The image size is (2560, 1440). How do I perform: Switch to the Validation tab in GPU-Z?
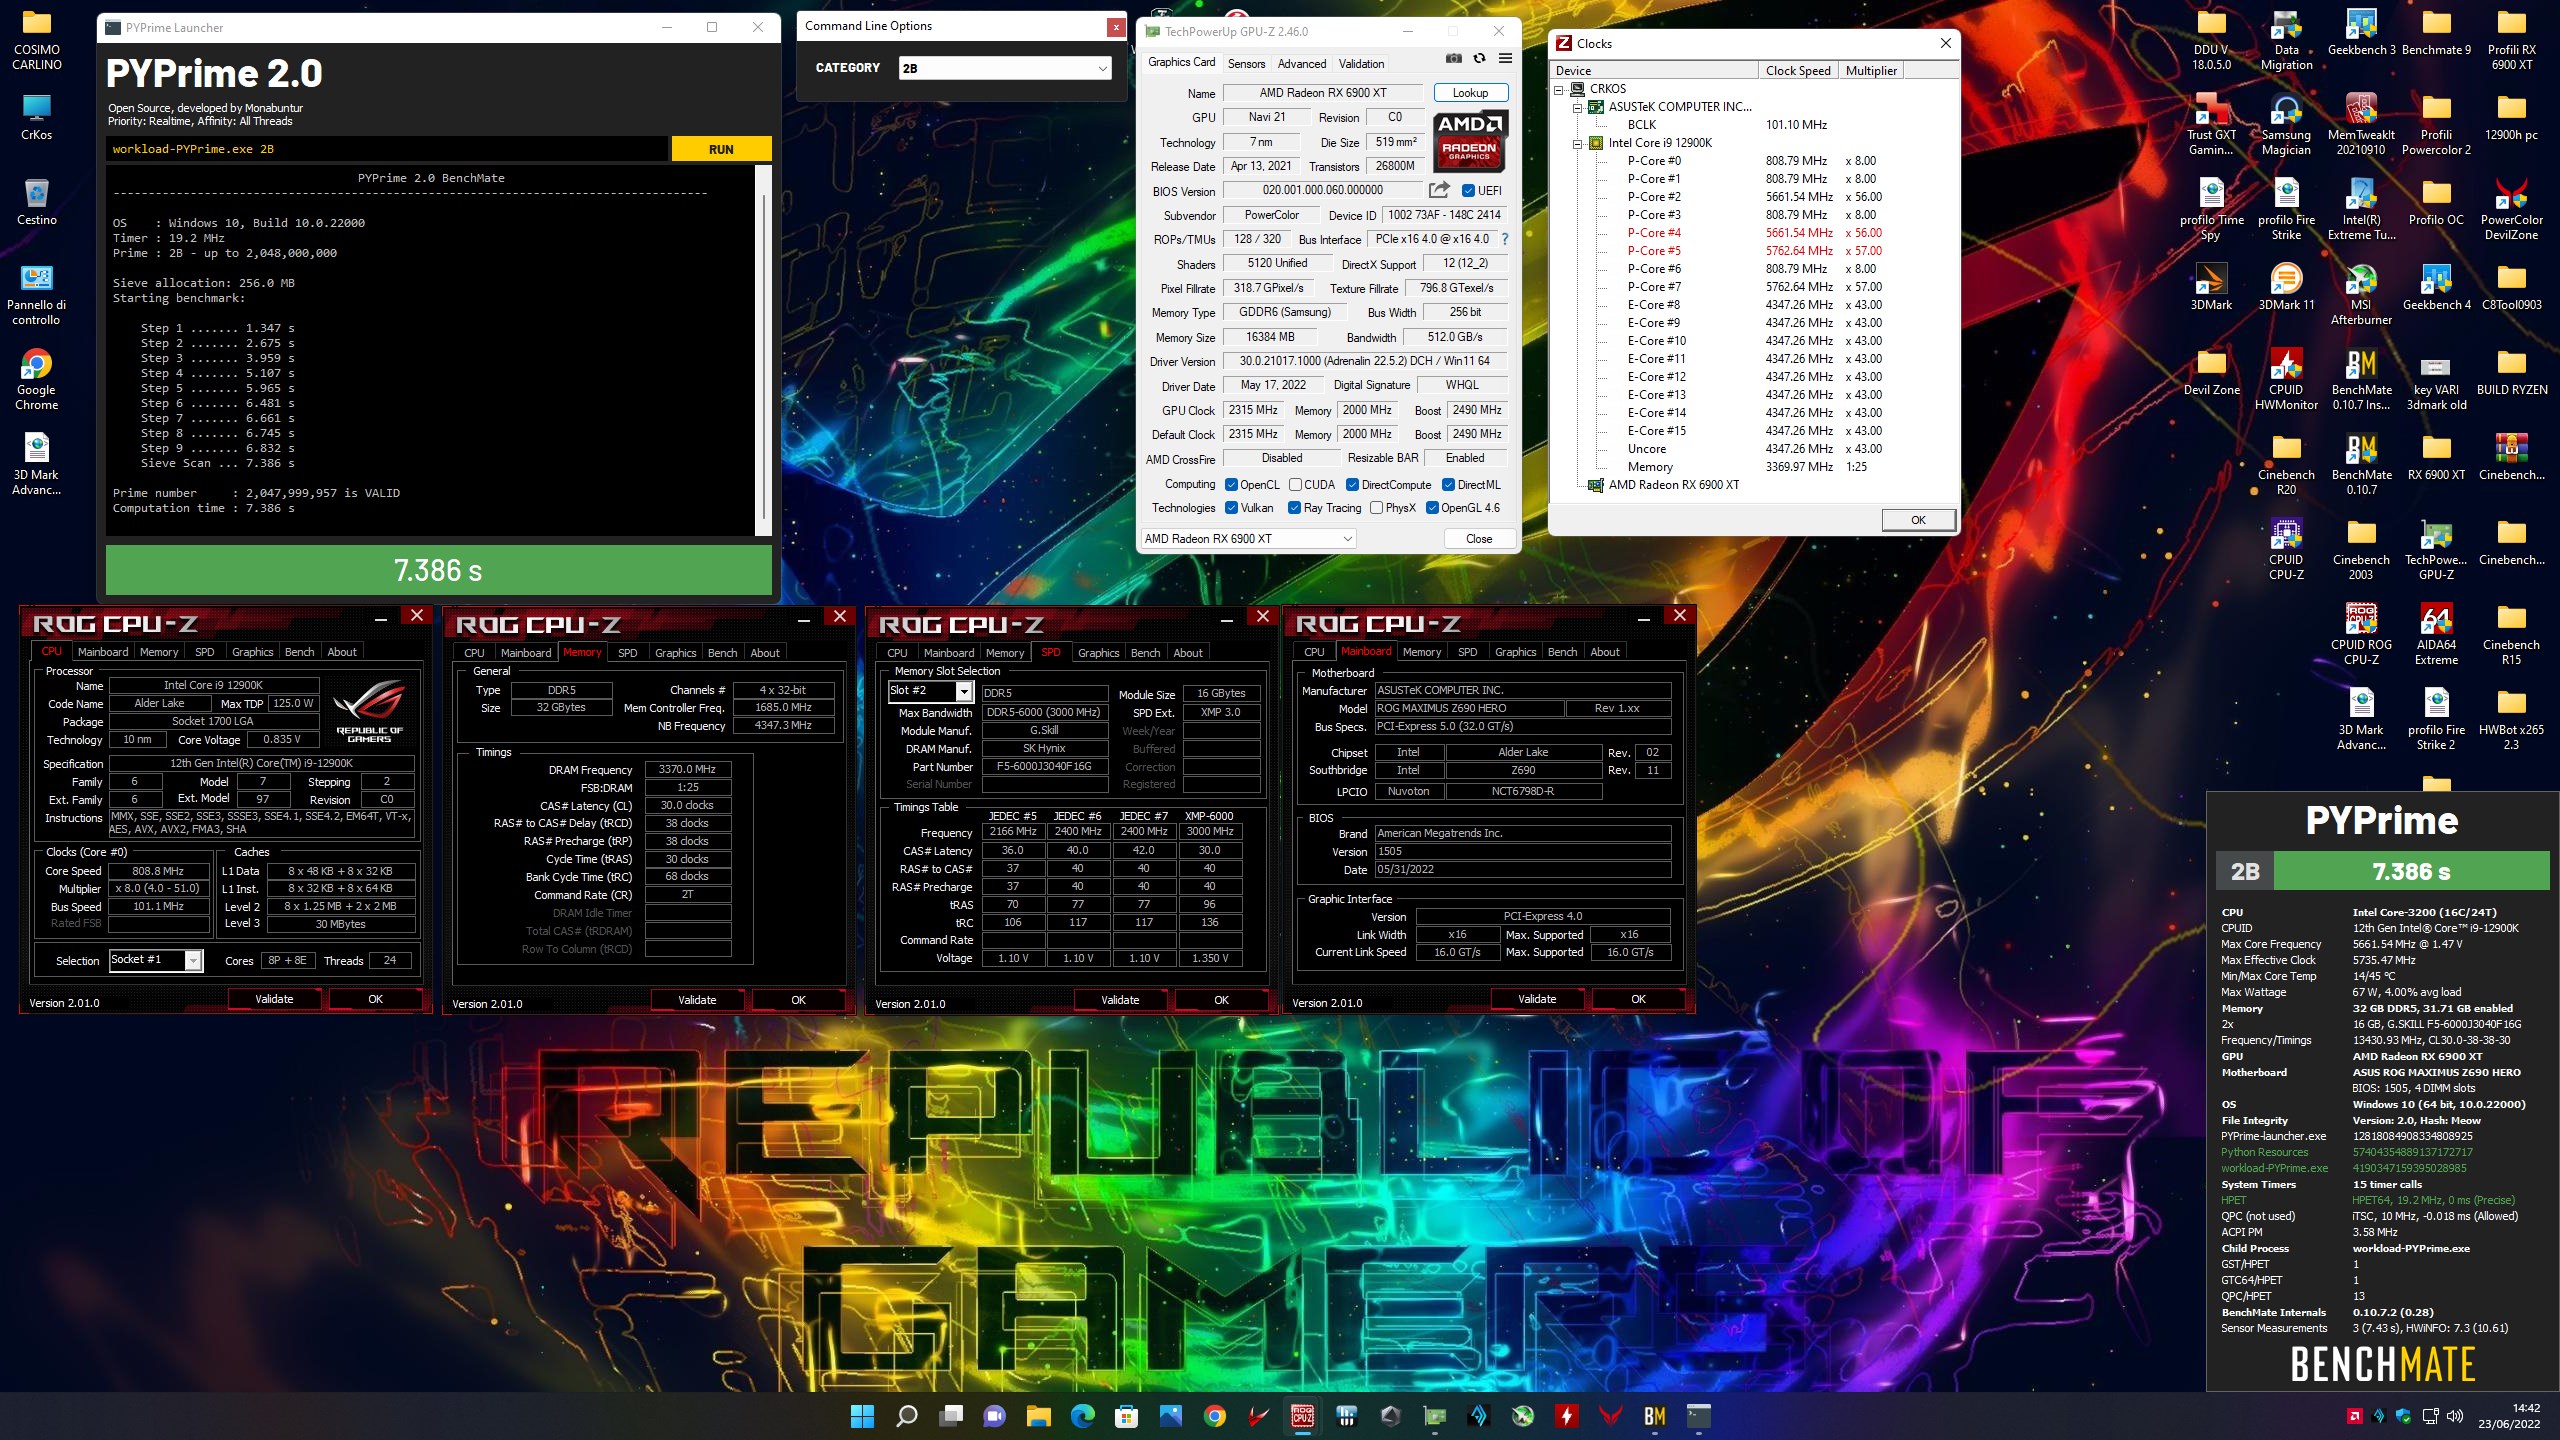(1361, 63)
